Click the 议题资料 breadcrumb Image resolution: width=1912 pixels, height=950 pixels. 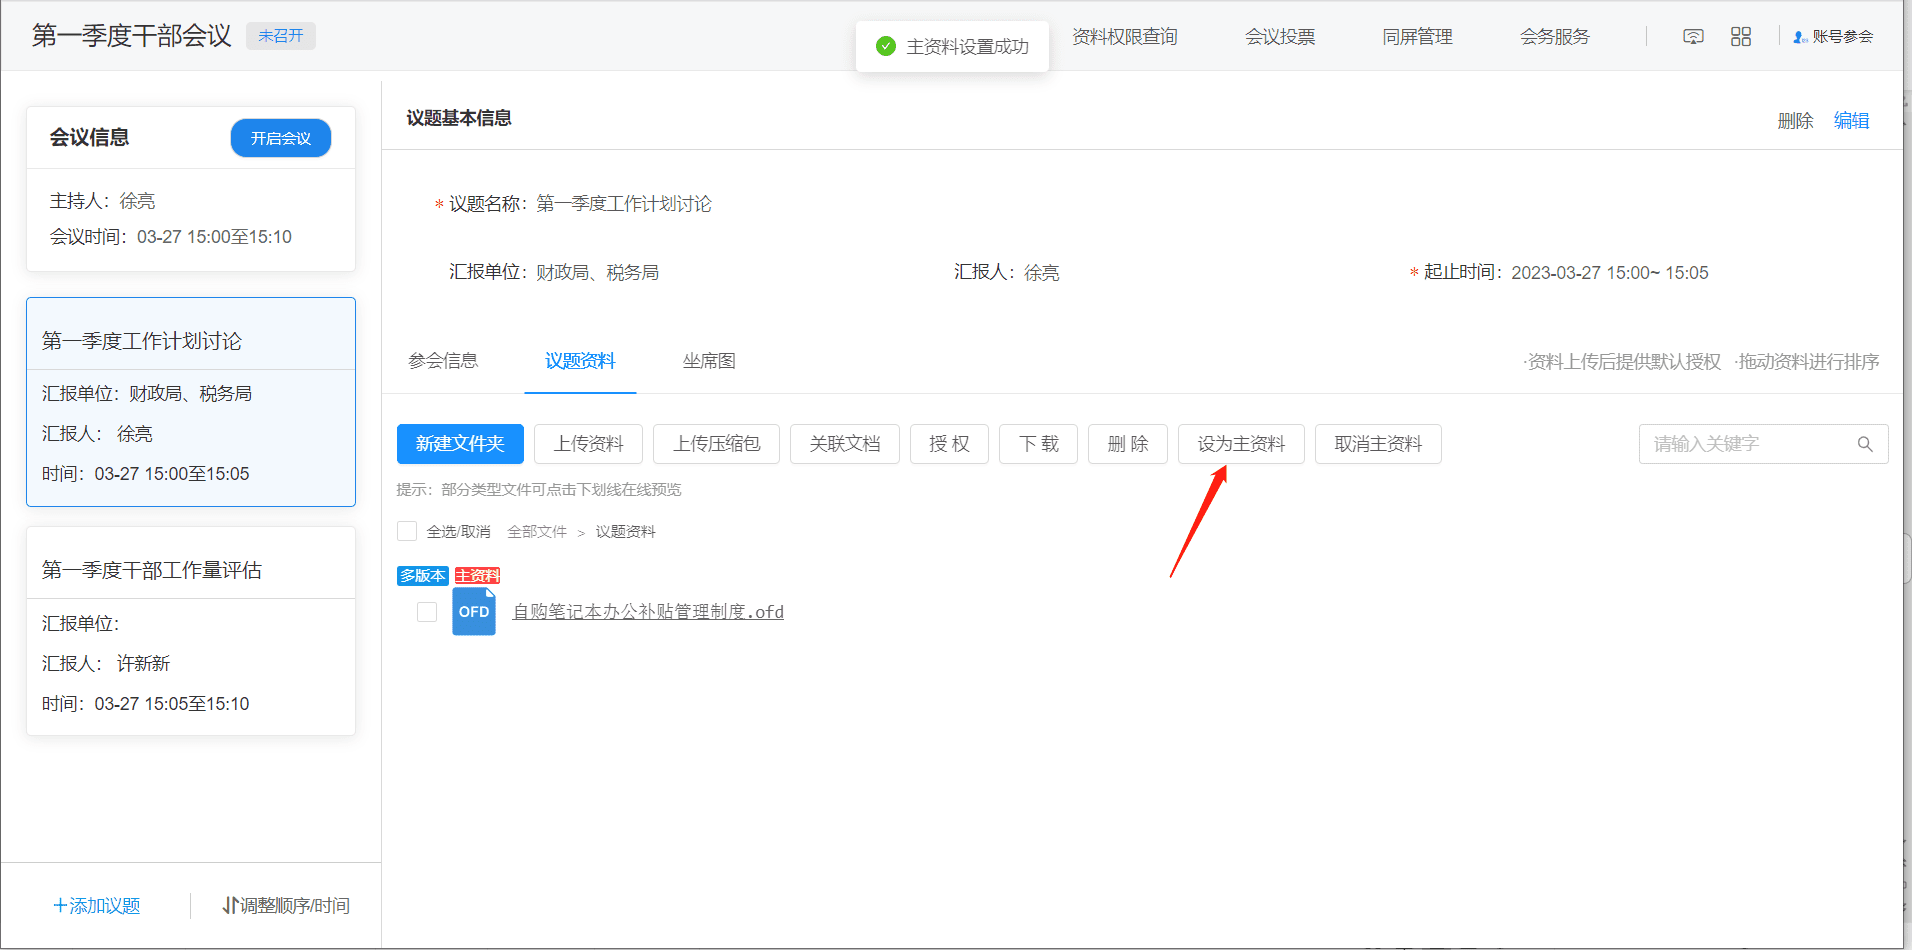[x=626, y=532]
